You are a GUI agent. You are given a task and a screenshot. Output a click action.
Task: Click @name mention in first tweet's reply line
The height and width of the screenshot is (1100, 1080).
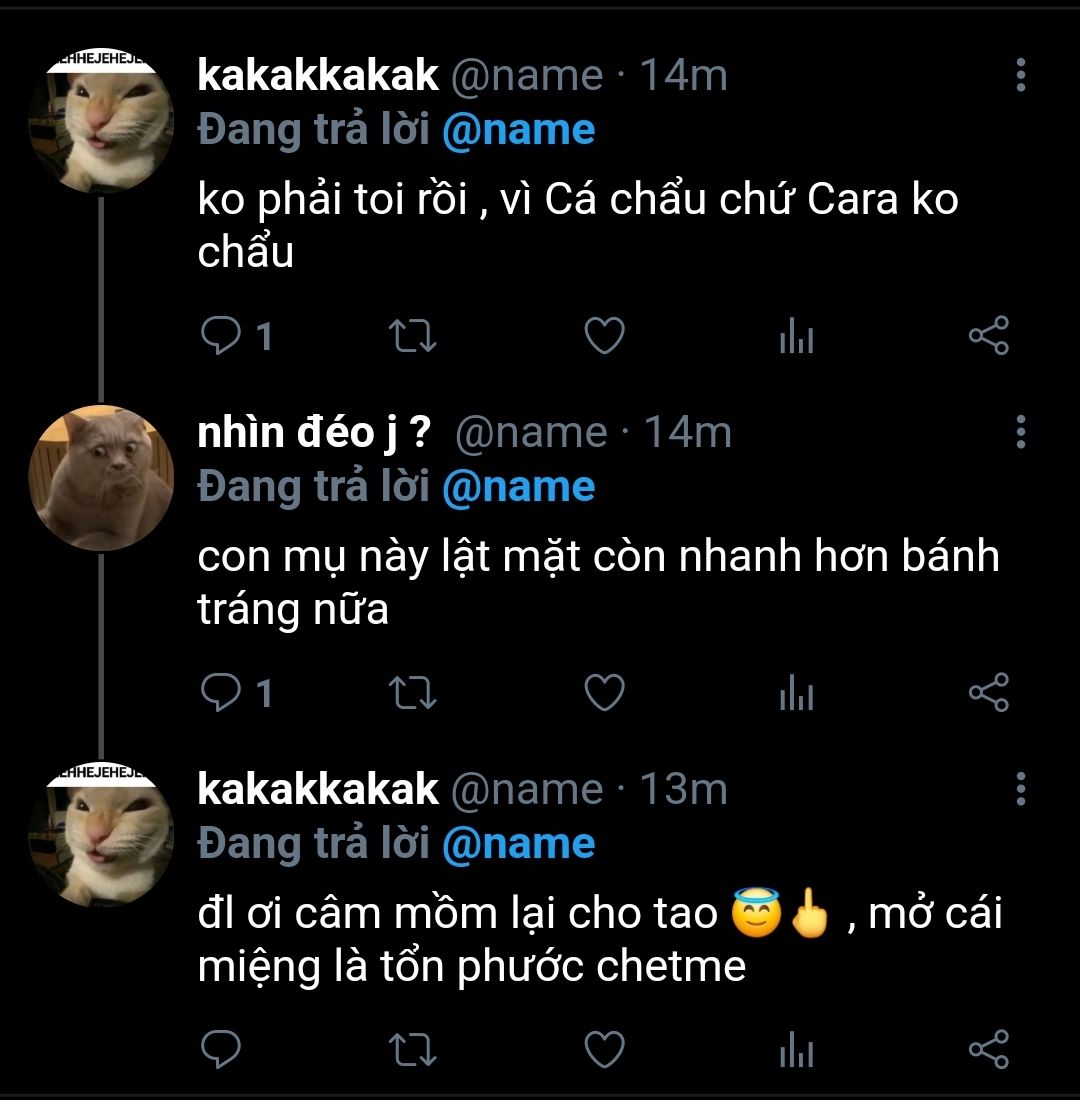(518, 131)
